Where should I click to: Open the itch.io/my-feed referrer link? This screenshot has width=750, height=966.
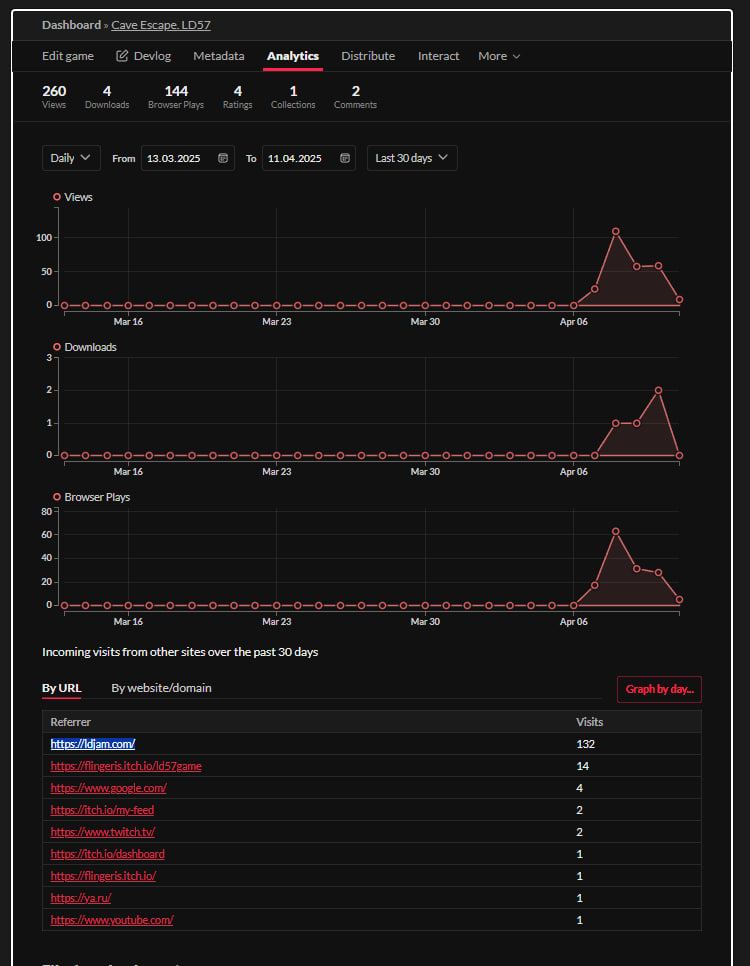(x=102, y=810)
